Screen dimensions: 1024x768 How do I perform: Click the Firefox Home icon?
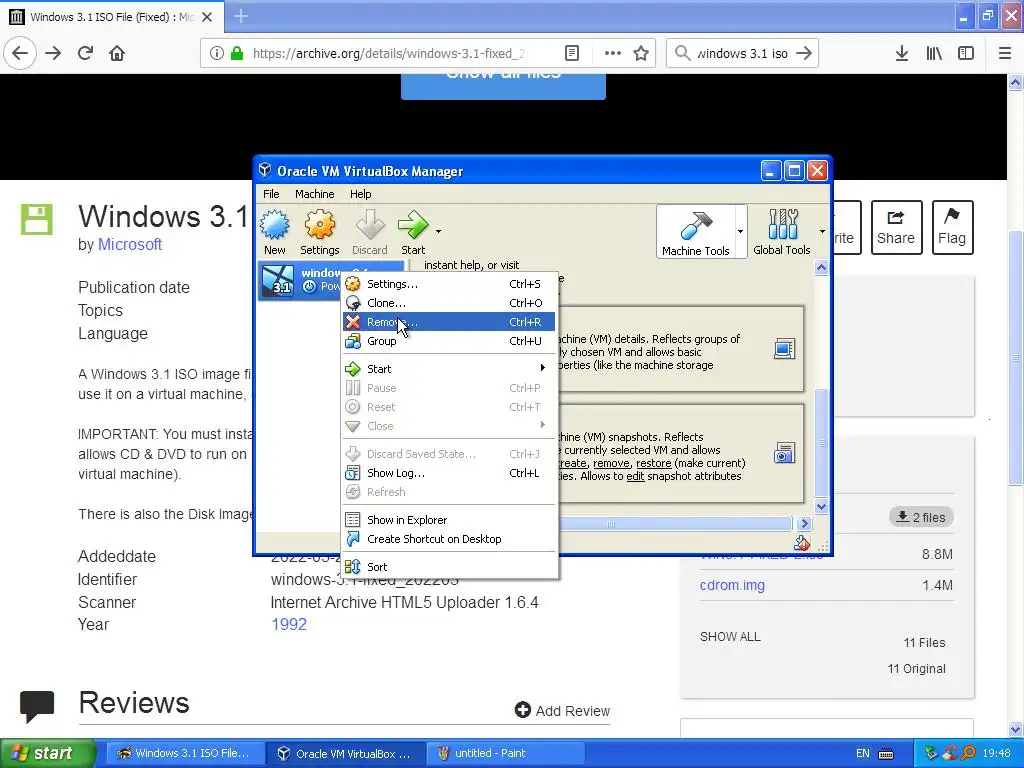[x=117, y=54]
